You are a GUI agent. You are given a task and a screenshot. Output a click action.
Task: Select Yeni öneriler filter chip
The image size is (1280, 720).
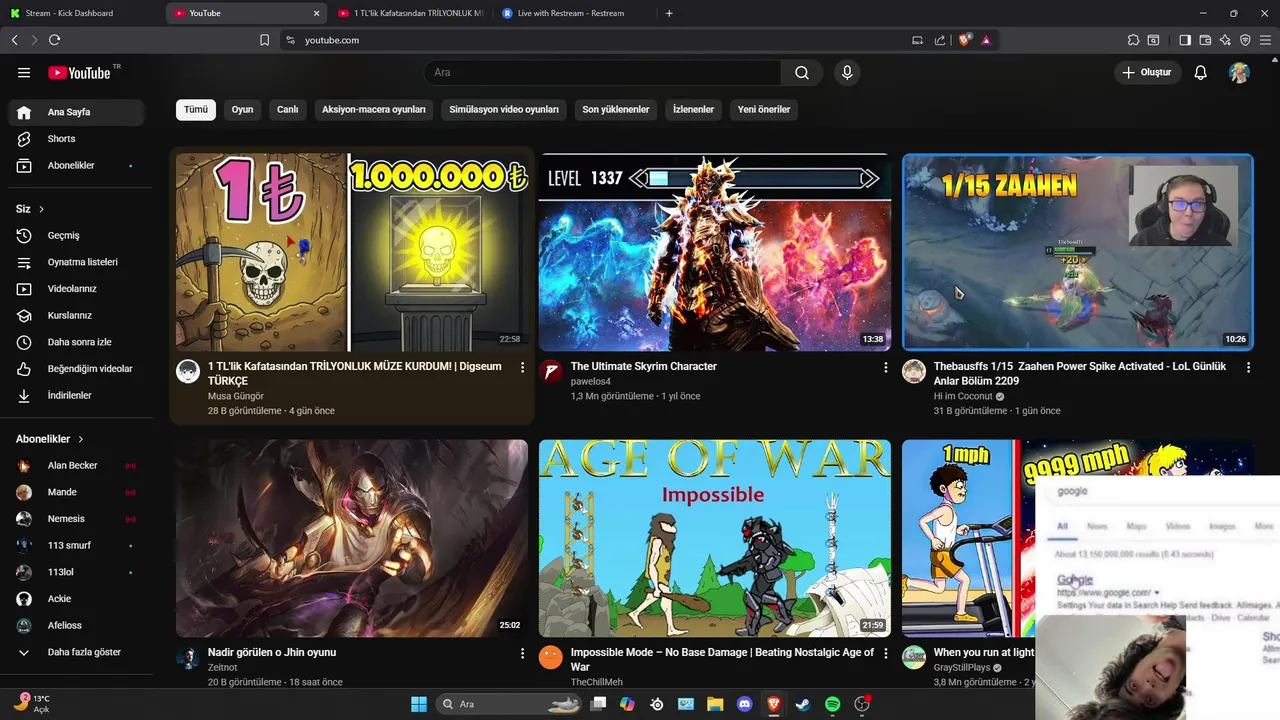(764, 110)
